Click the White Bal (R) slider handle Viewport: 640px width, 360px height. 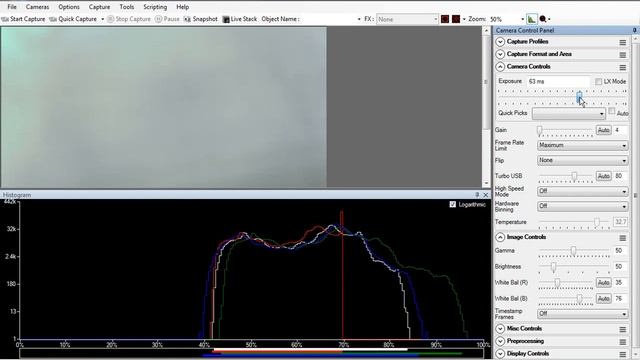pos(557,282)
